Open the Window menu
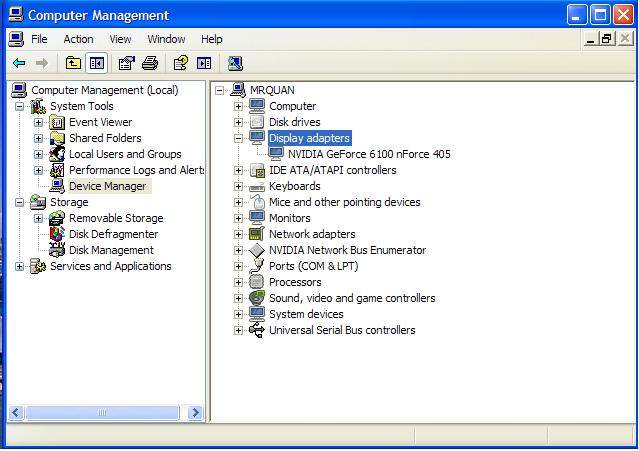Image resolution: width=639 pixels, height=451 pixels. [x=166, y=39]
